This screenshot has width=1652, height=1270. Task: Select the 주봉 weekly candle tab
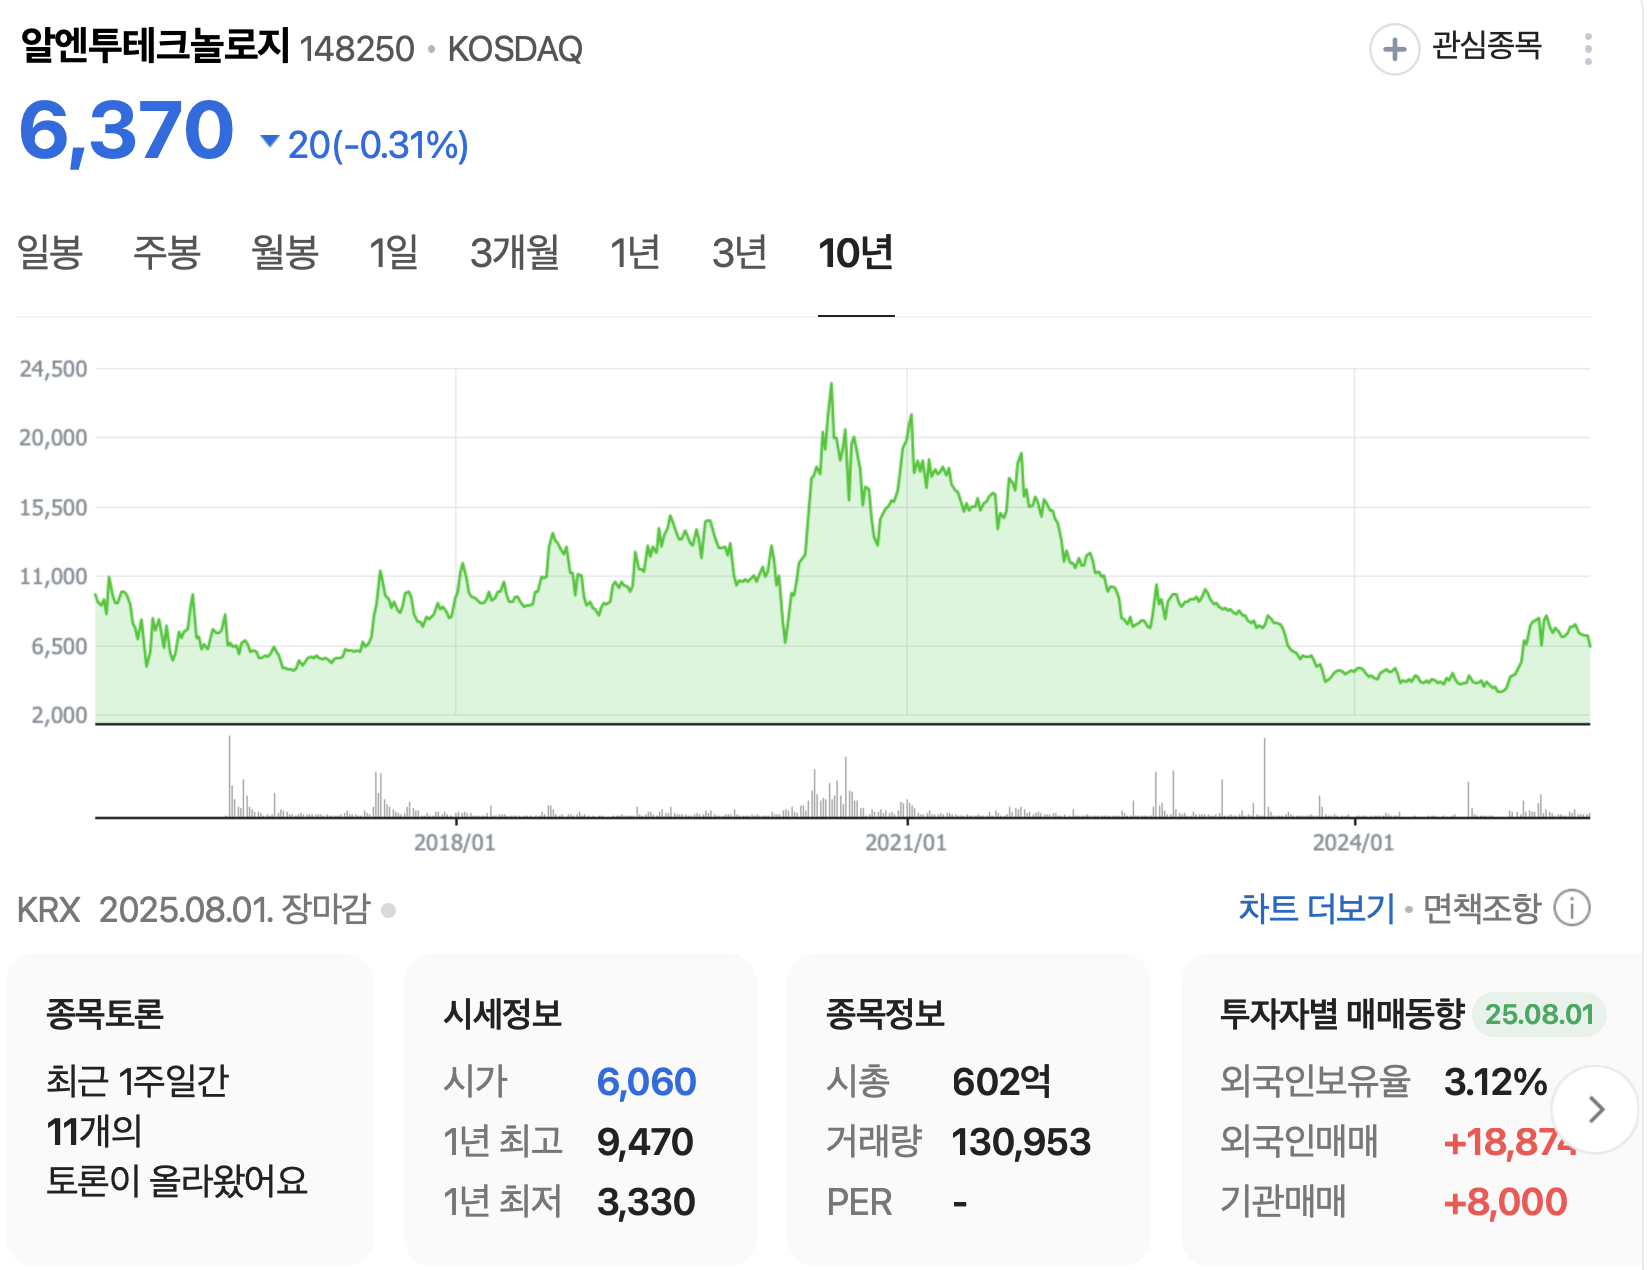(167, 252)
